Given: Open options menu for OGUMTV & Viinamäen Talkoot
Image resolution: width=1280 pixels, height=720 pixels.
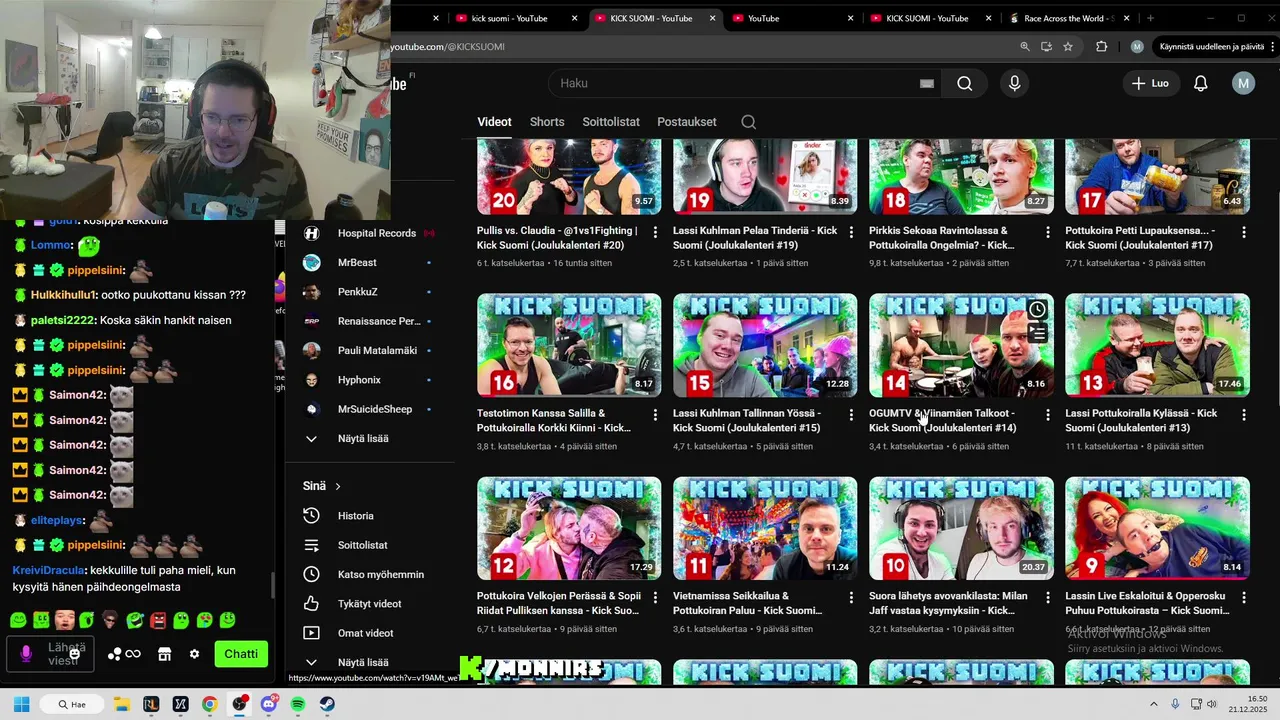Looking at the screenshot, I should 1048,415.
